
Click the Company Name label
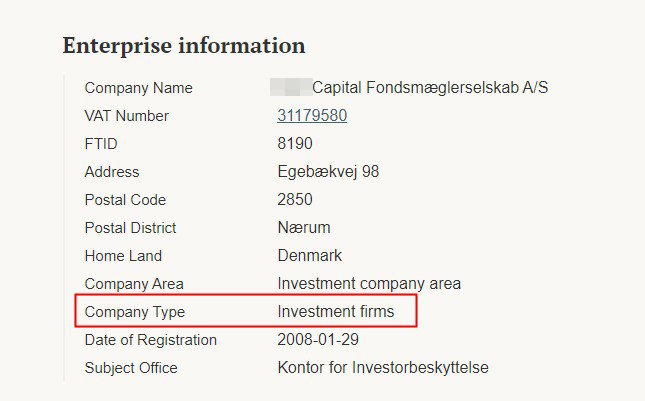139,88
